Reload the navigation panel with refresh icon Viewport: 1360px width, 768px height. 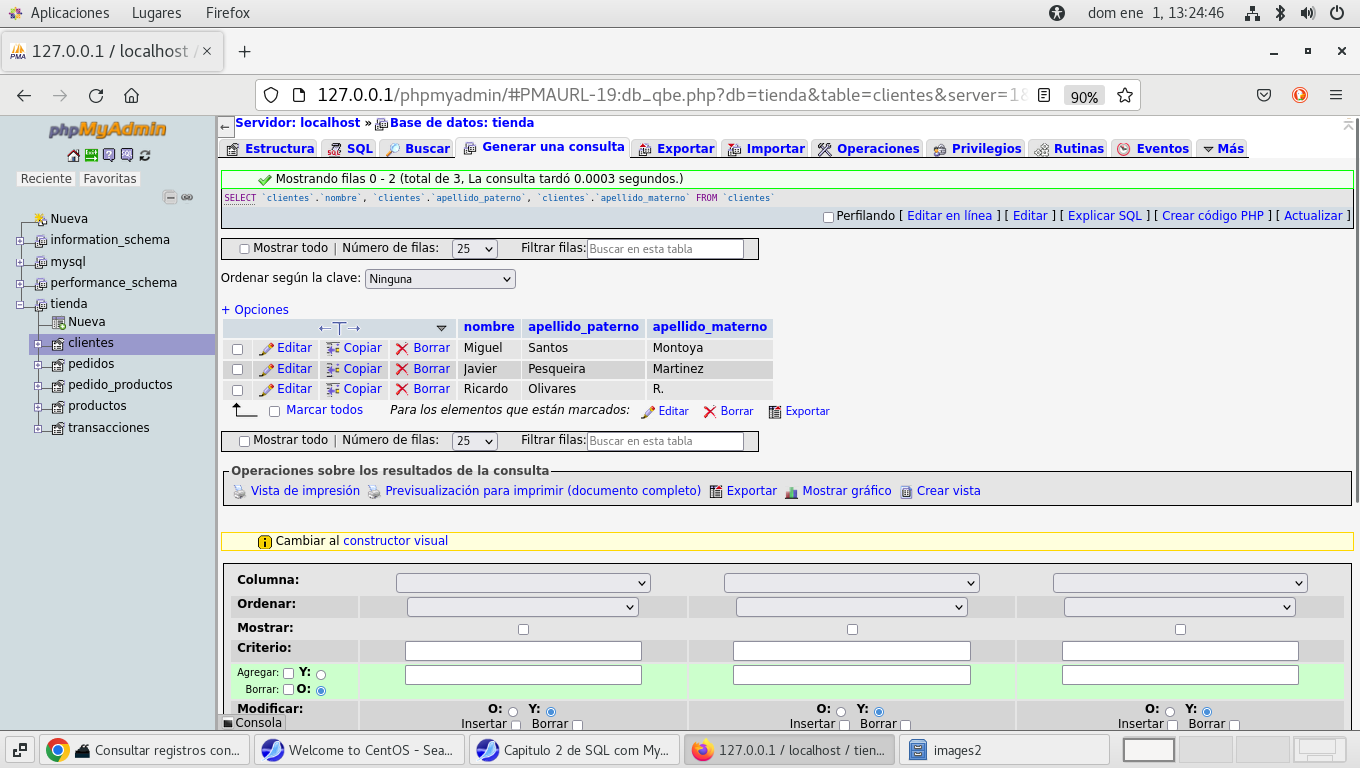pyautogui.click(x=145, y=155)
